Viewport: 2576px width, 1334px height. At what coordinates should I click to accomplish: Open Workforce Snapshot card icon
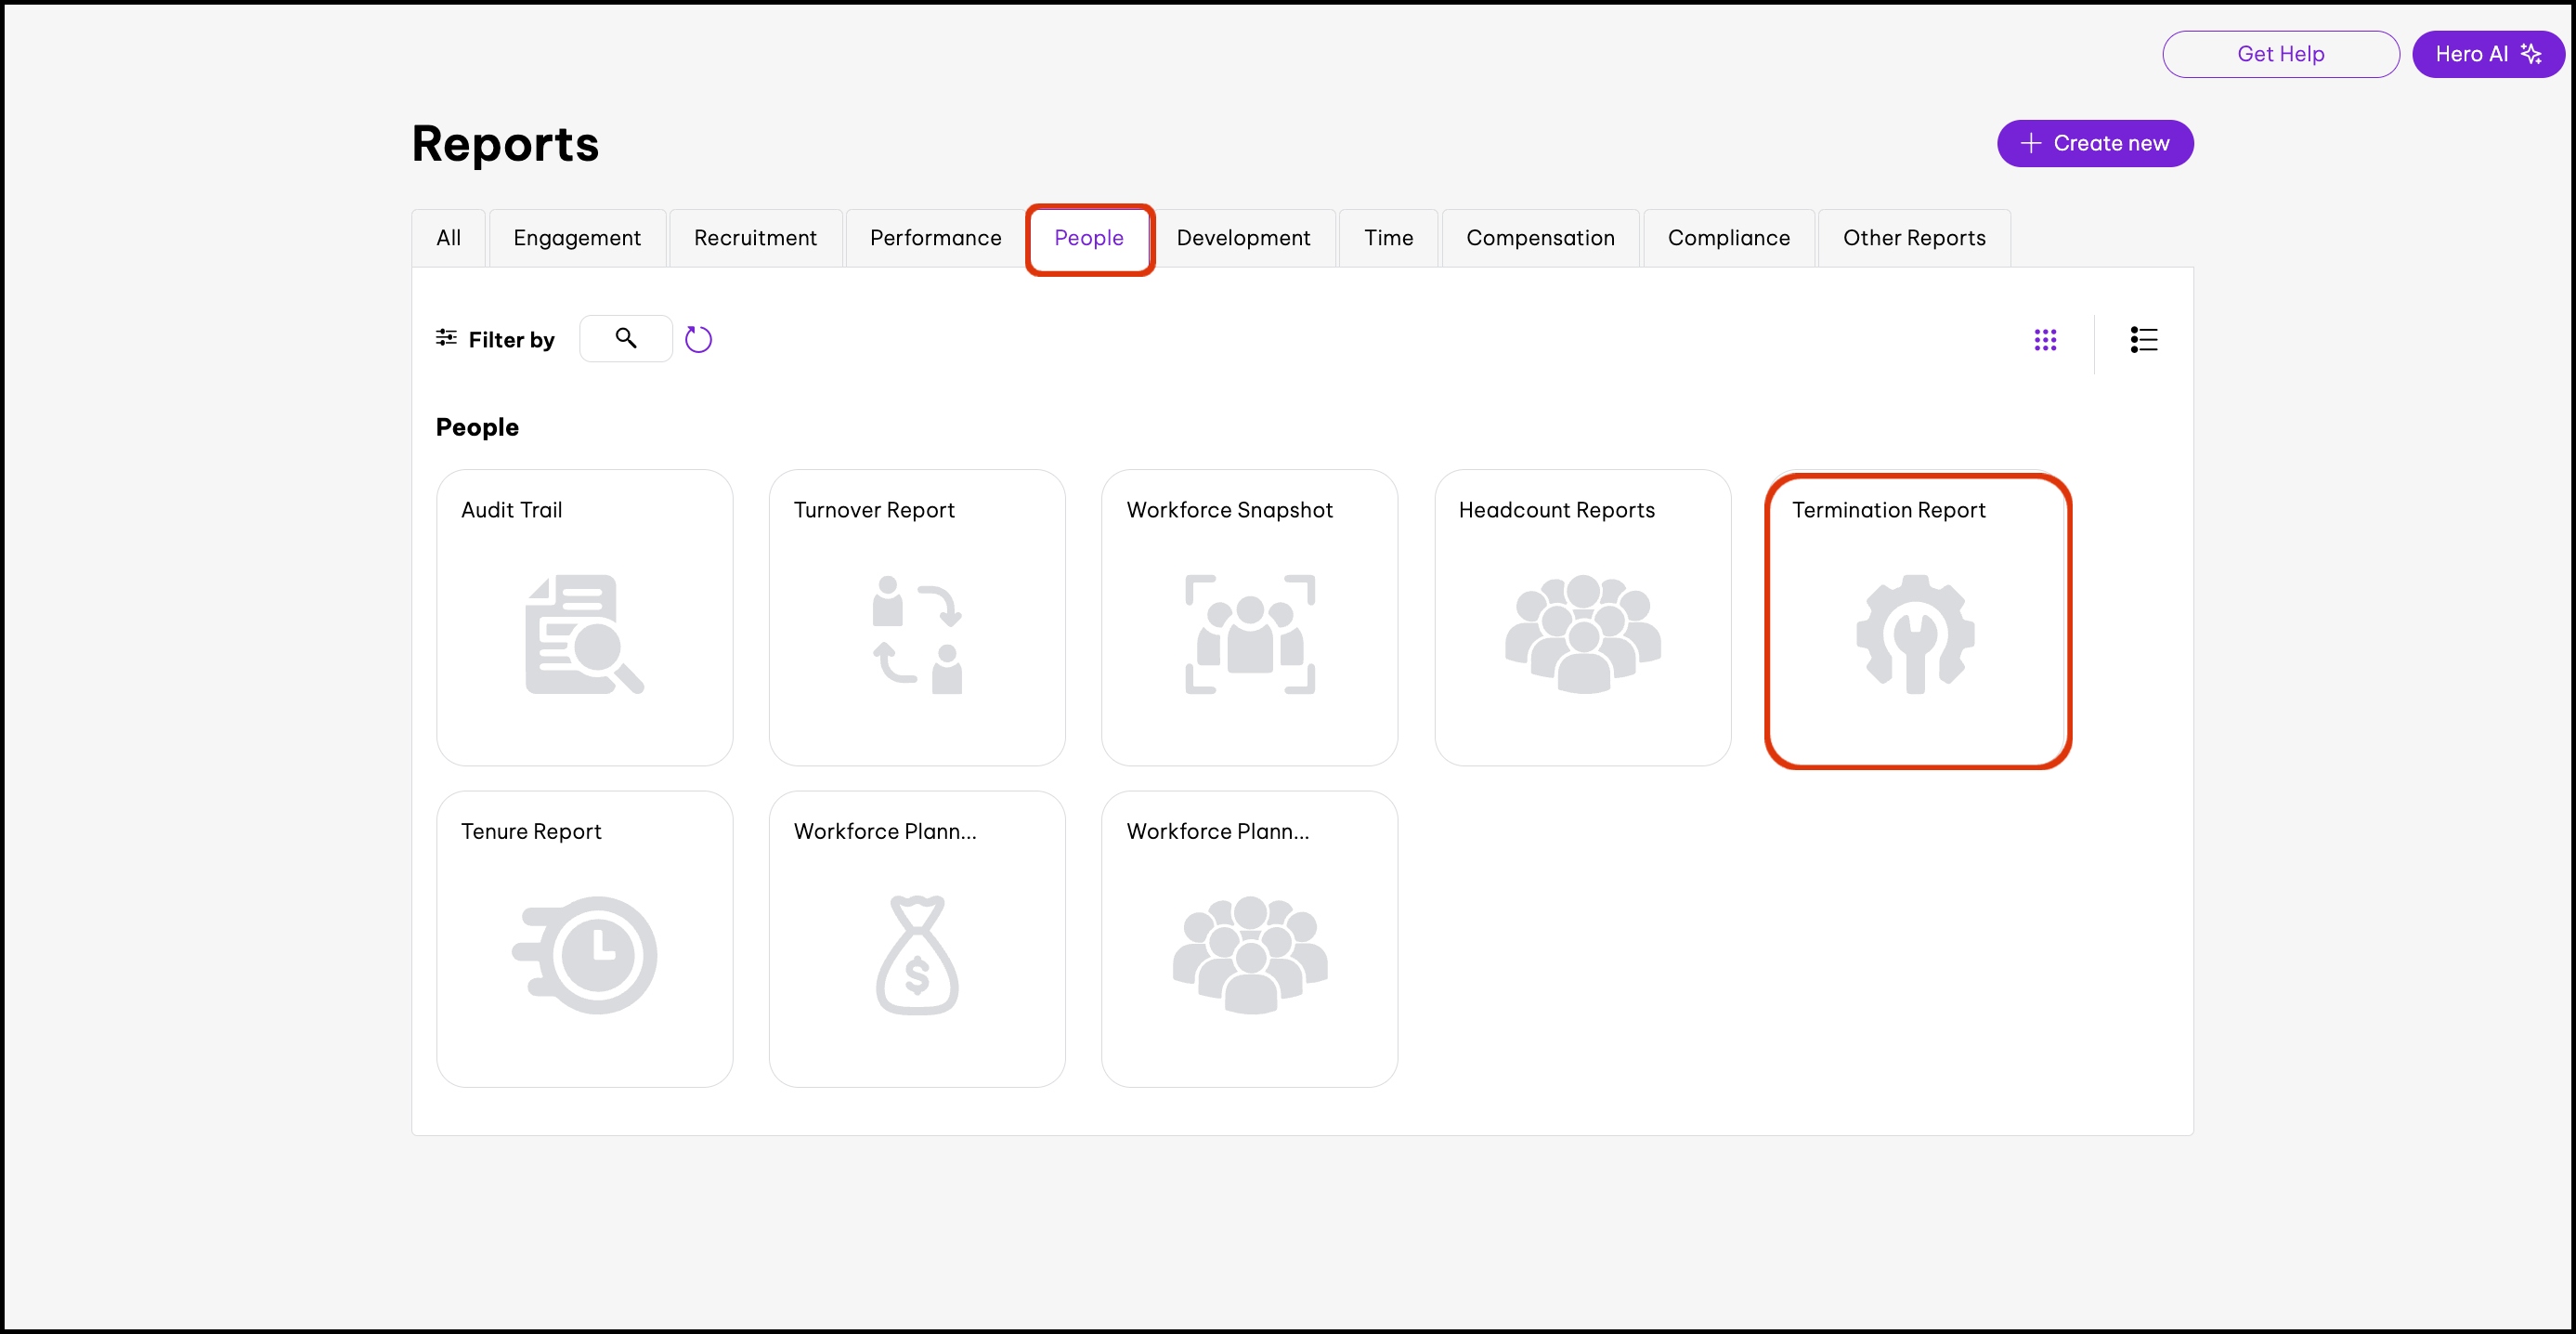click(1249, 634)
